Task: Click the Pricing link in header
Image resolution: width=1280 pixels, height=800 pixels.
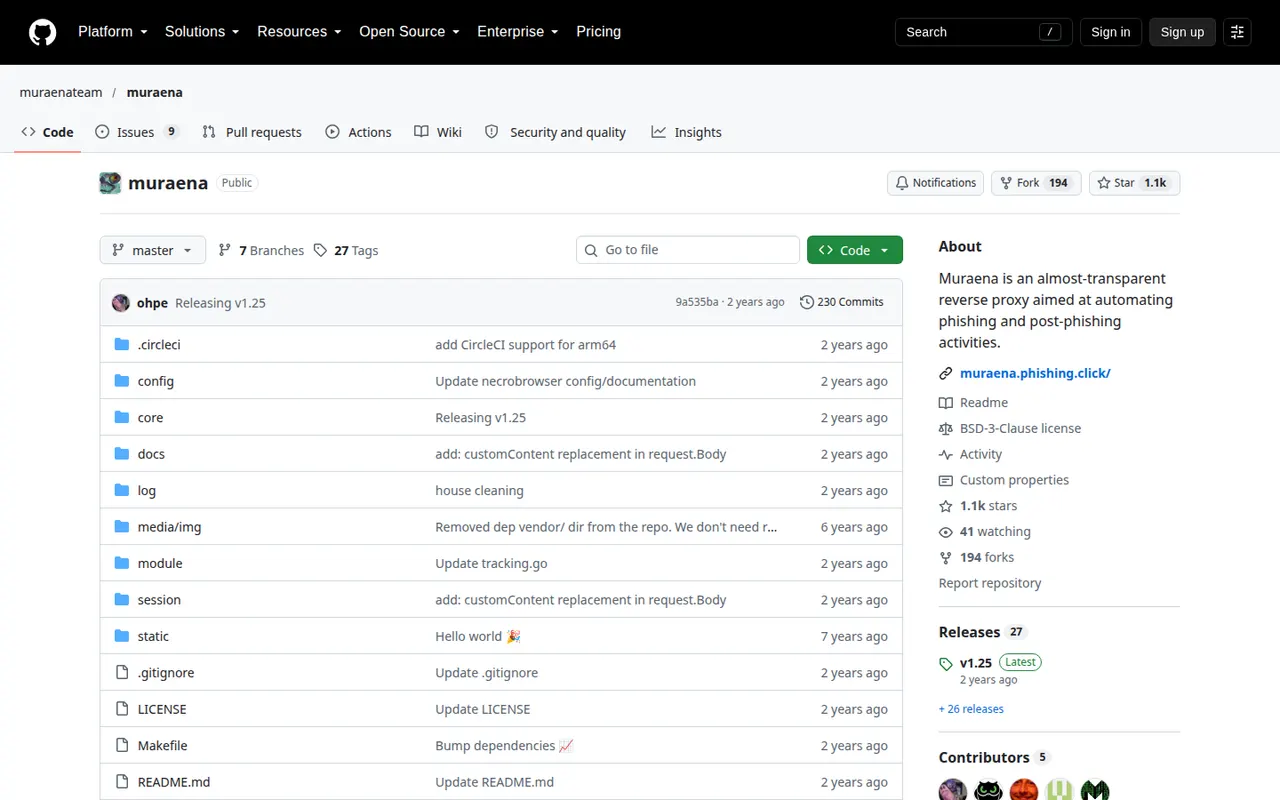Action: click(598, 32)
